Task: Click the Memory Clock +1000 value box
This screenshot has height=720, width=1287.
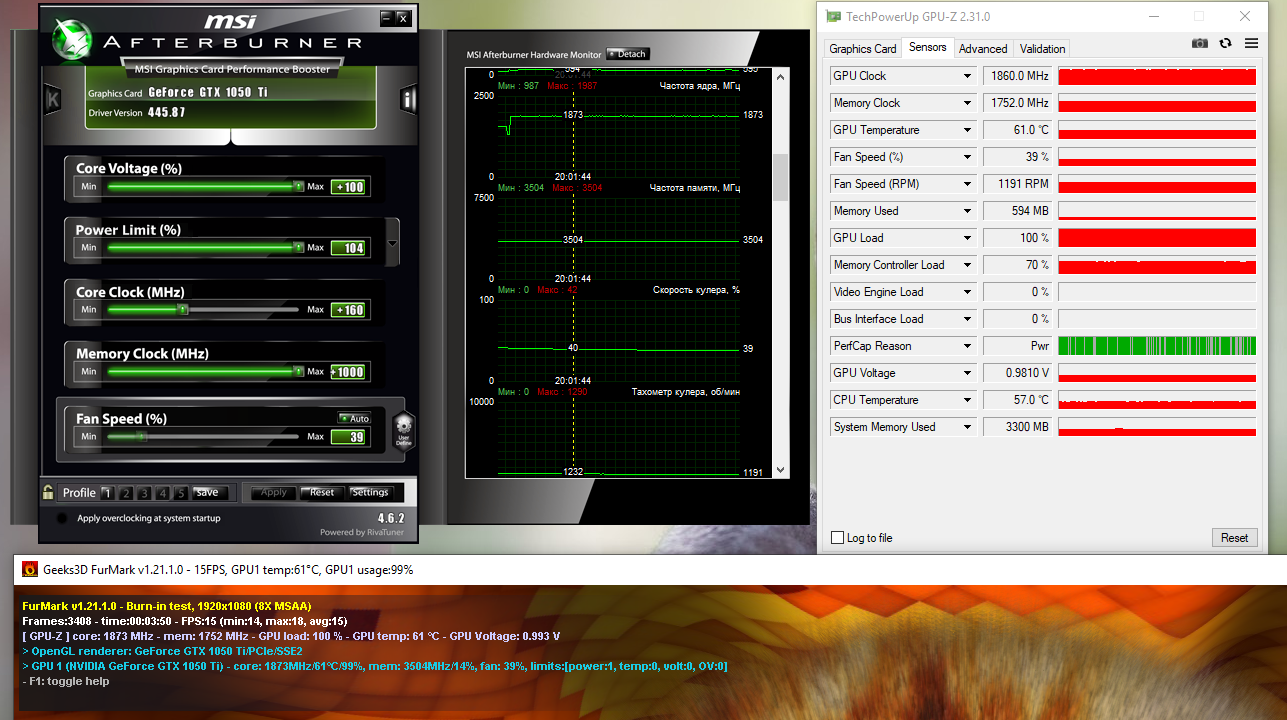Action: 349,372
